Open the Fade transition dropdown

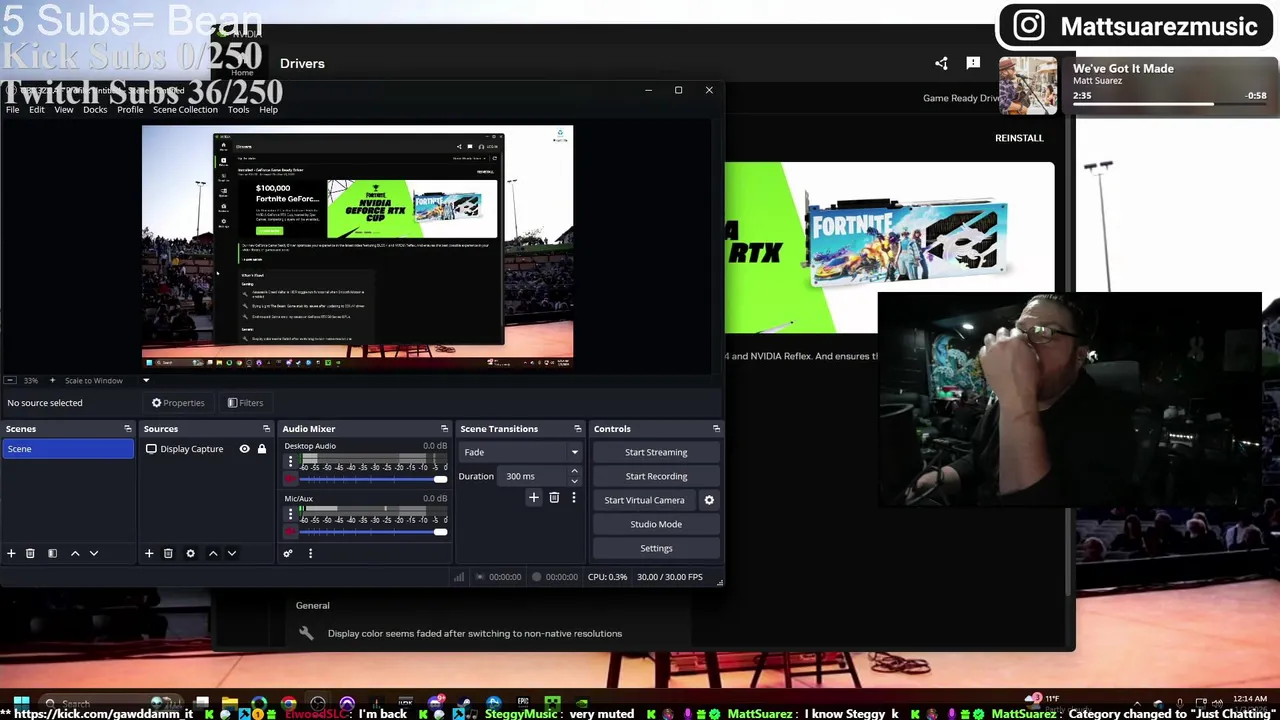(520, 452)
